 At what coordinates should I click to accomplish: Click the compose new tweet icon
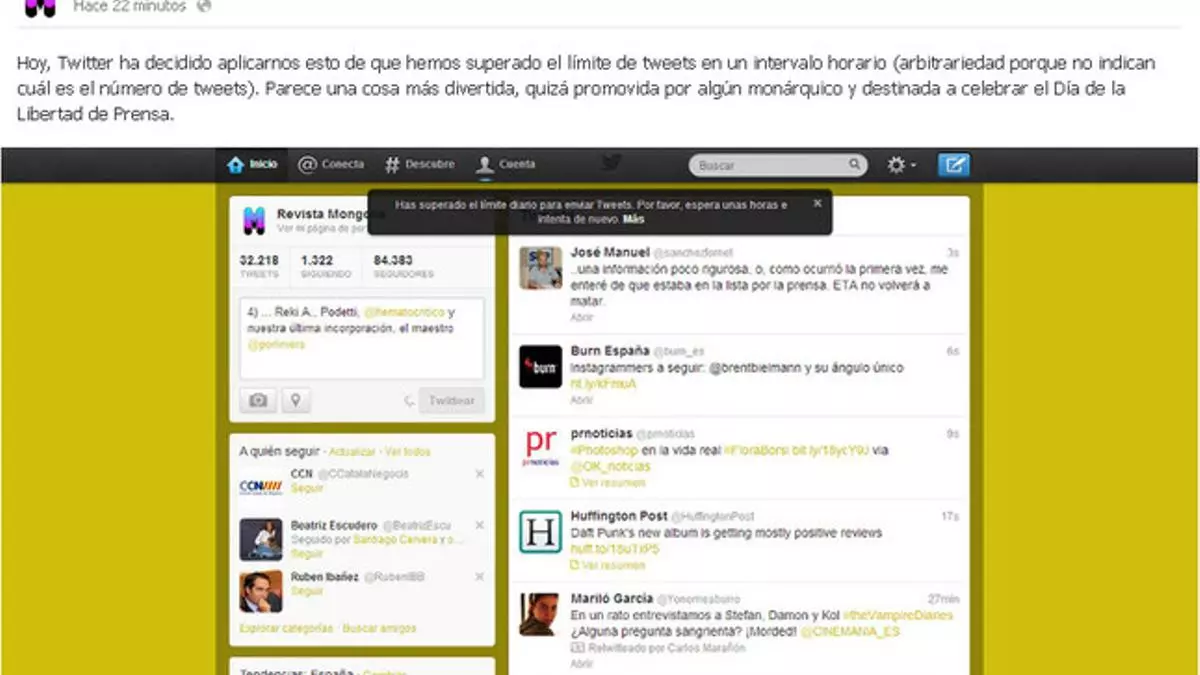[x=953, y=165]
